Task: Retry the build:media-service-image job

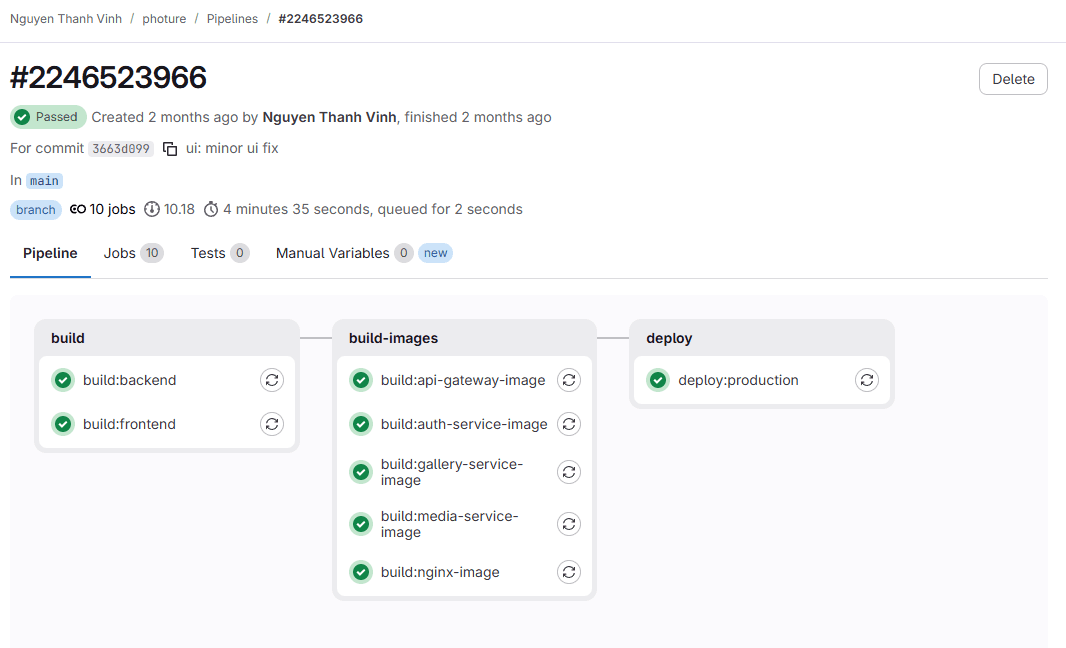Action: pos(568,524)
